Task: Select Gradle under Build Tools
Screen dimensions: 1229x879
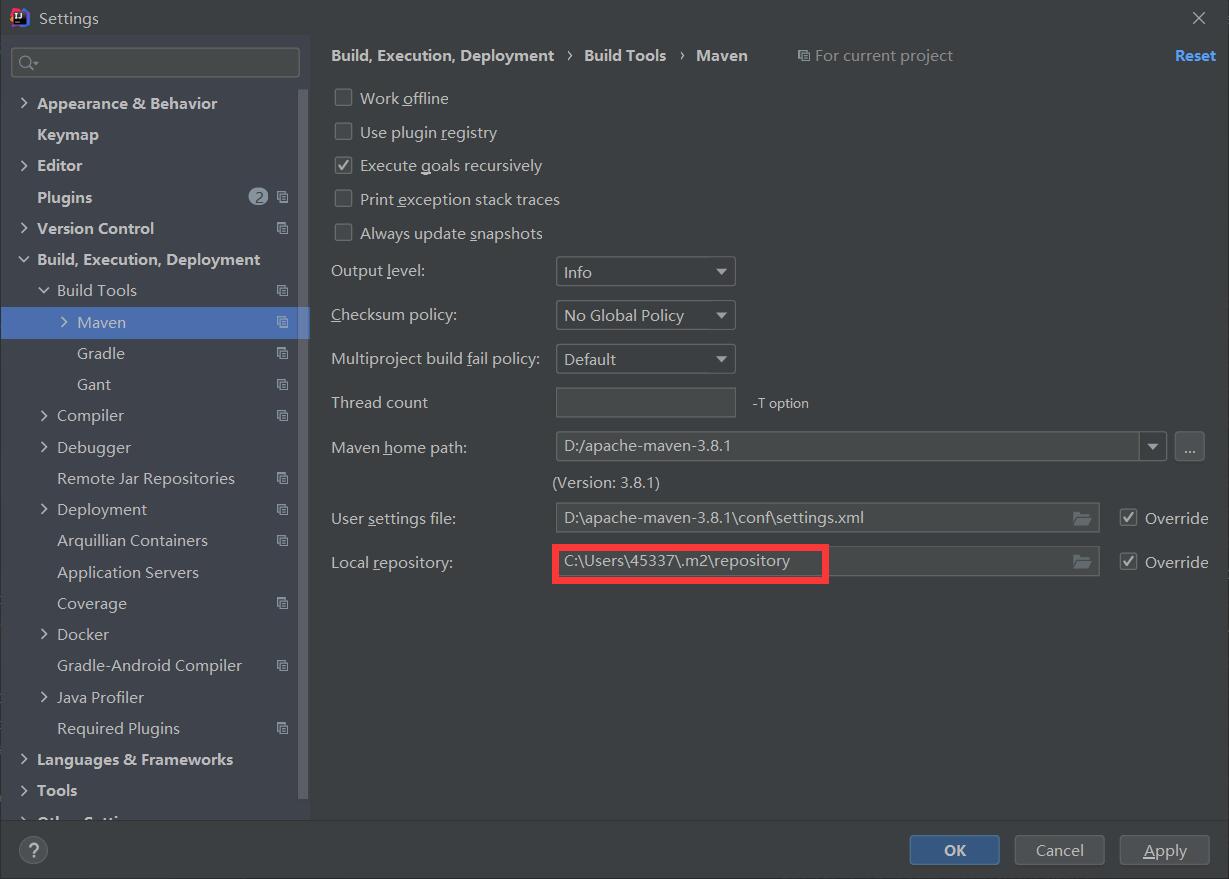Action: tap(101, 353)
